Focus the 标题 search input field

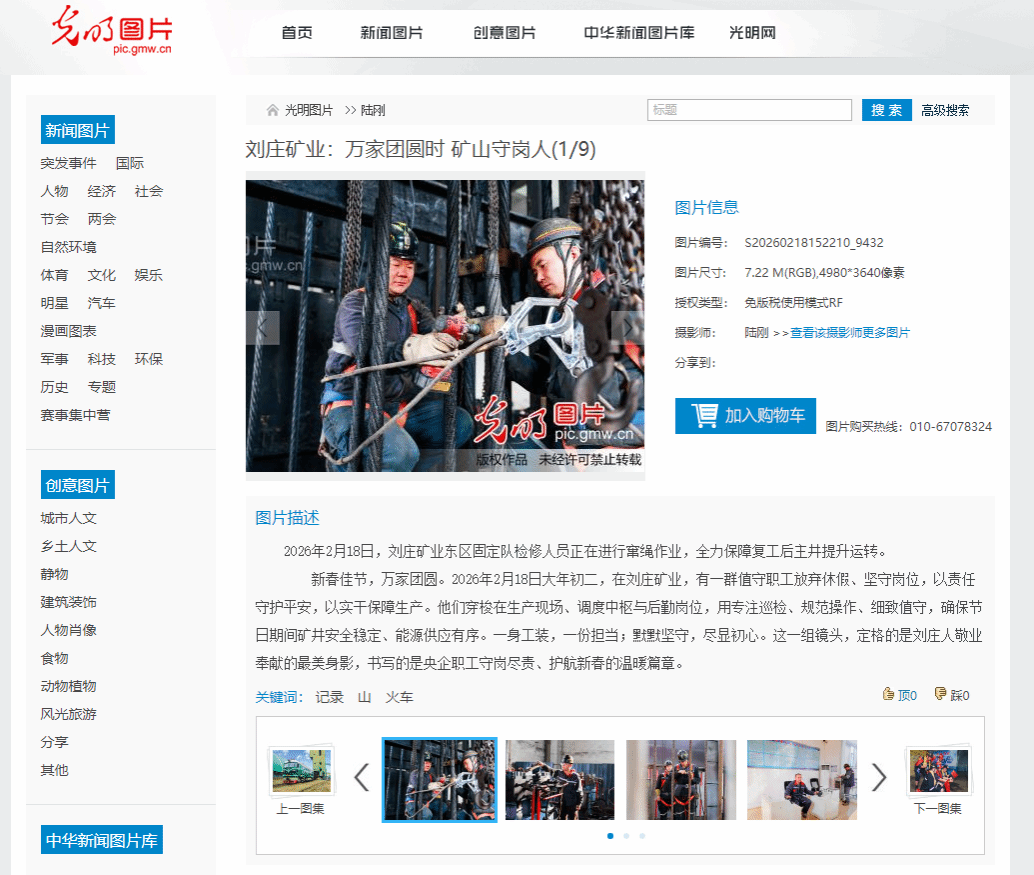(x=749, y=110)
